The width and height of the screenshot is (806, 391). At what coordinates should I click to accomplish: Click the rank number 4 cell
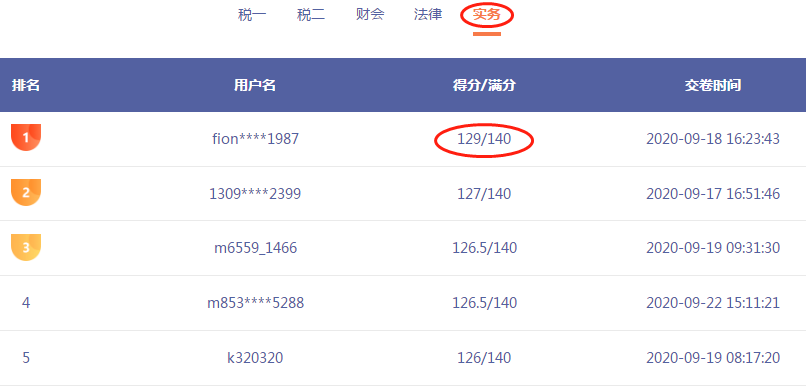tap(26, 303)
